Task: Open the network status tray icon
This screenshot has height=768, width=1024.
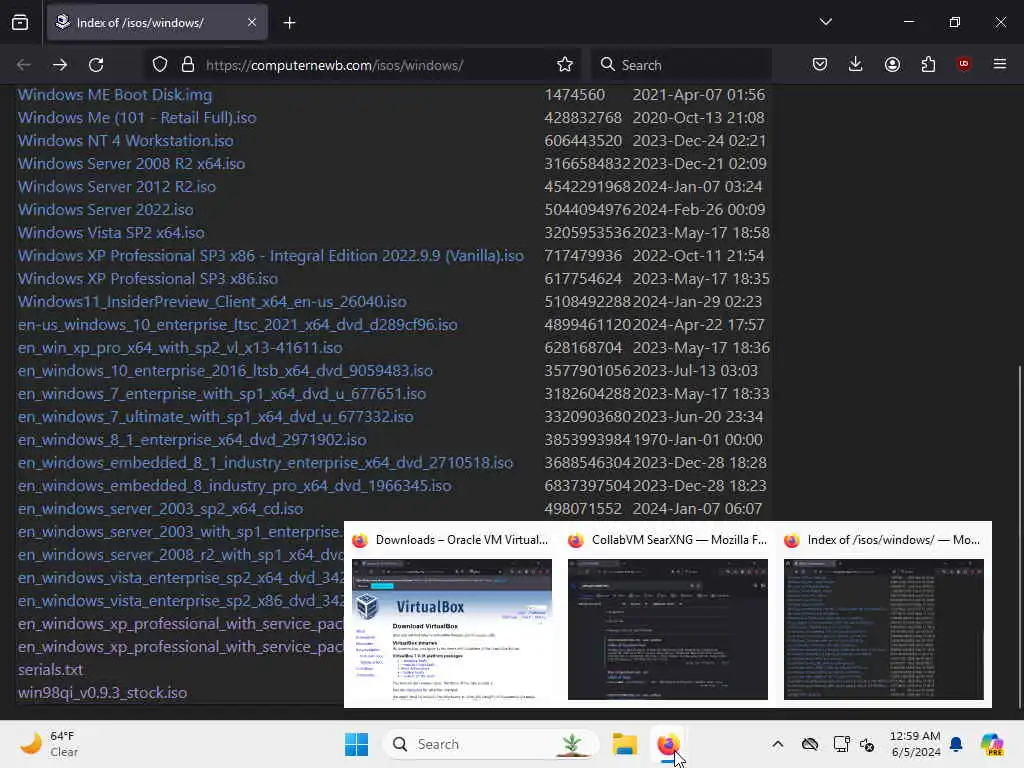Action: pyautogui.click(x=841, y=744)
